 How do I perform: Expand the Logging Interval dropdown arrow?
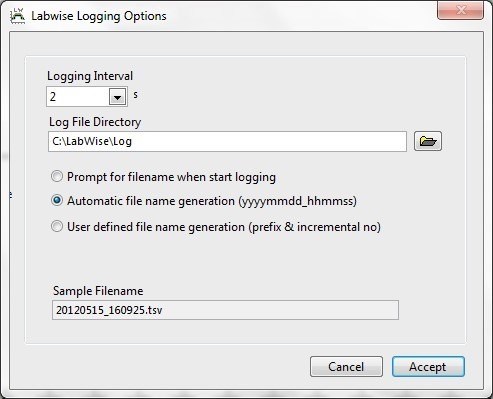[117, 97]
